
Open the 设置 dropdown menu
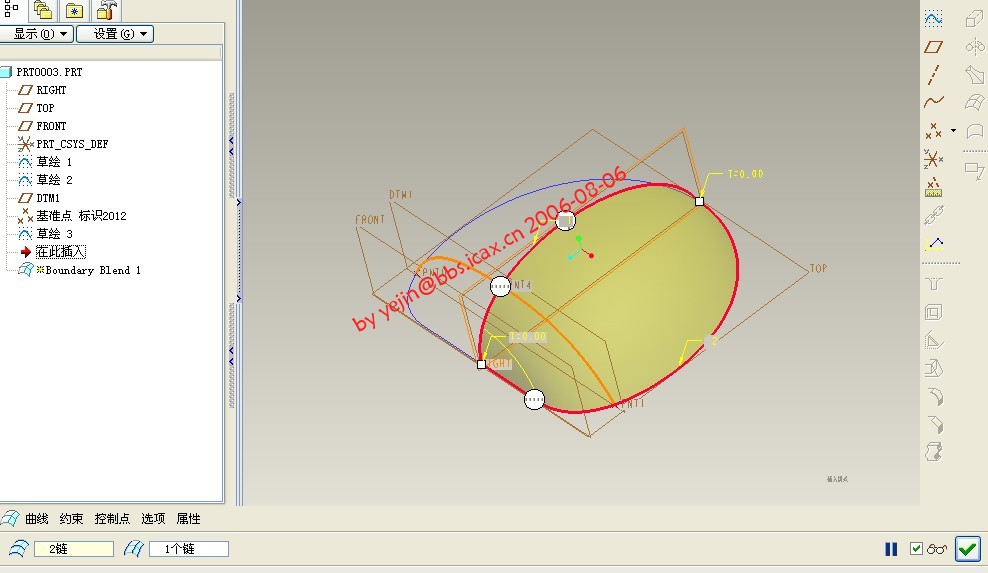pos(115,34)
